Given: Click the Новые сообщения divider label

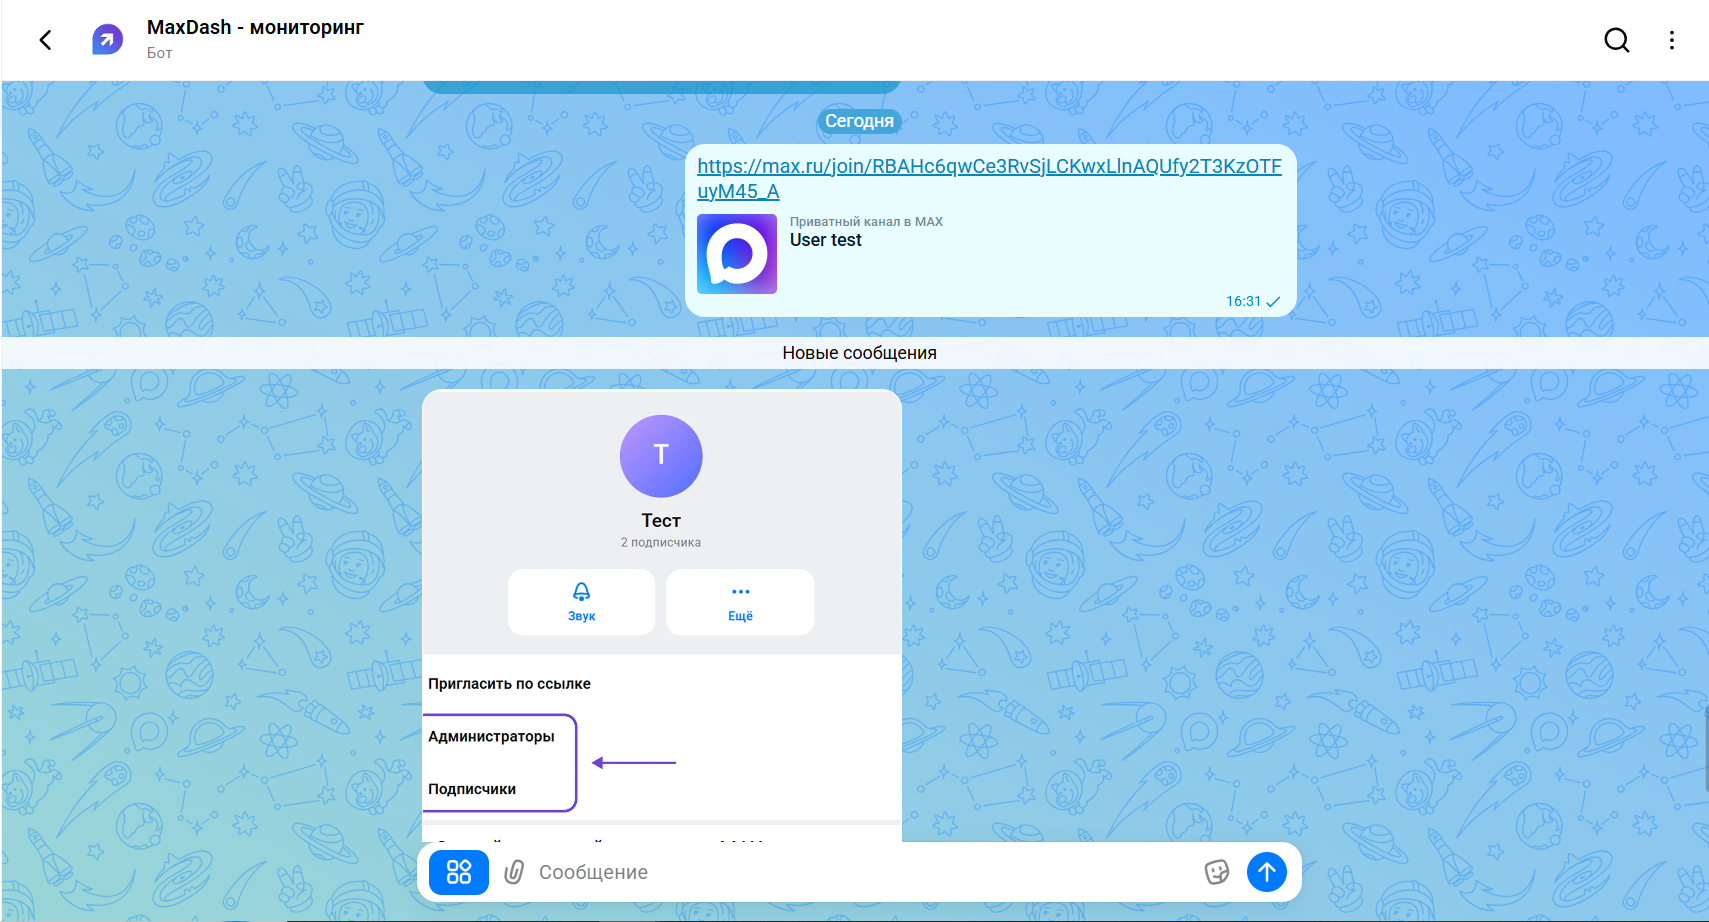Looking at the screenshot, I should (859, 353).
